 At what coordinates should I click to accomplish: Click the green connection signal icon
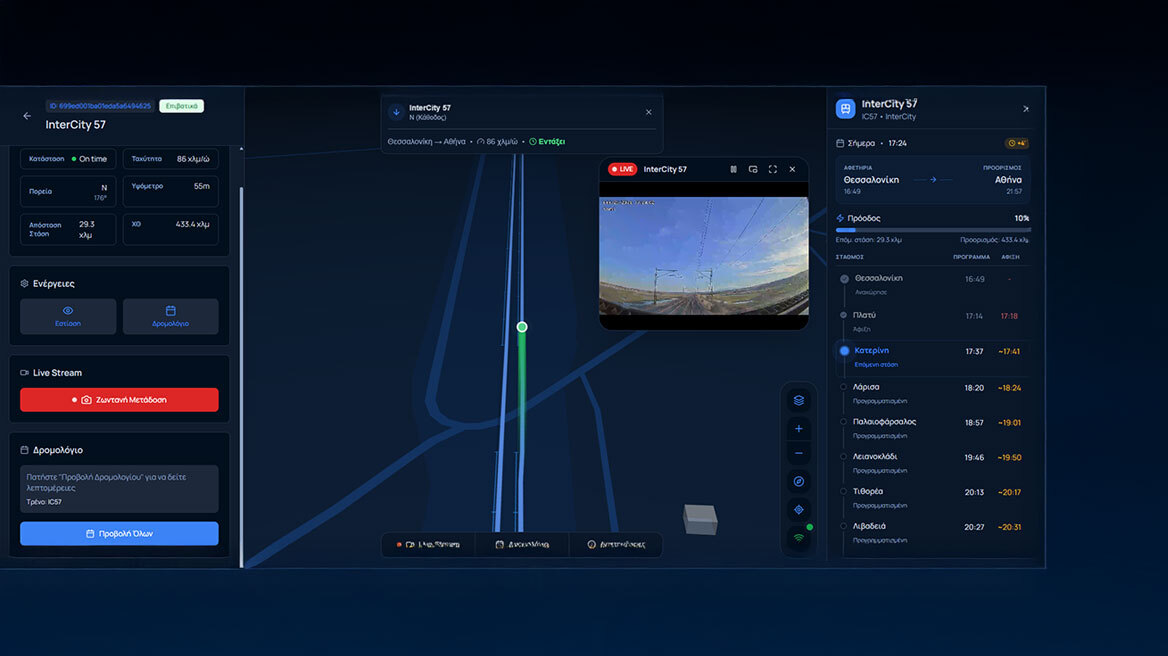798,537
